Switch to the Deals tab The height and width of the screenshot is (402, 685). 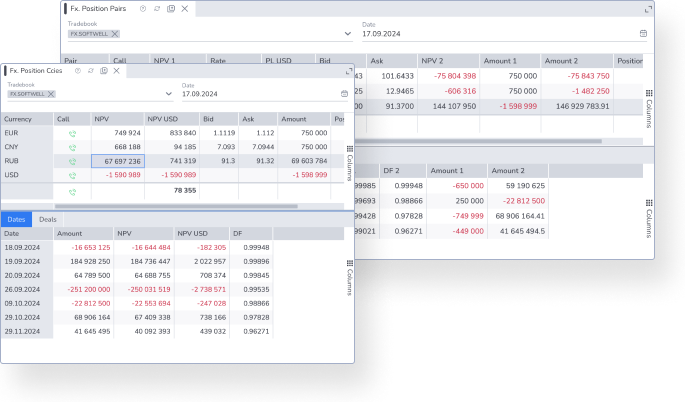47,219
